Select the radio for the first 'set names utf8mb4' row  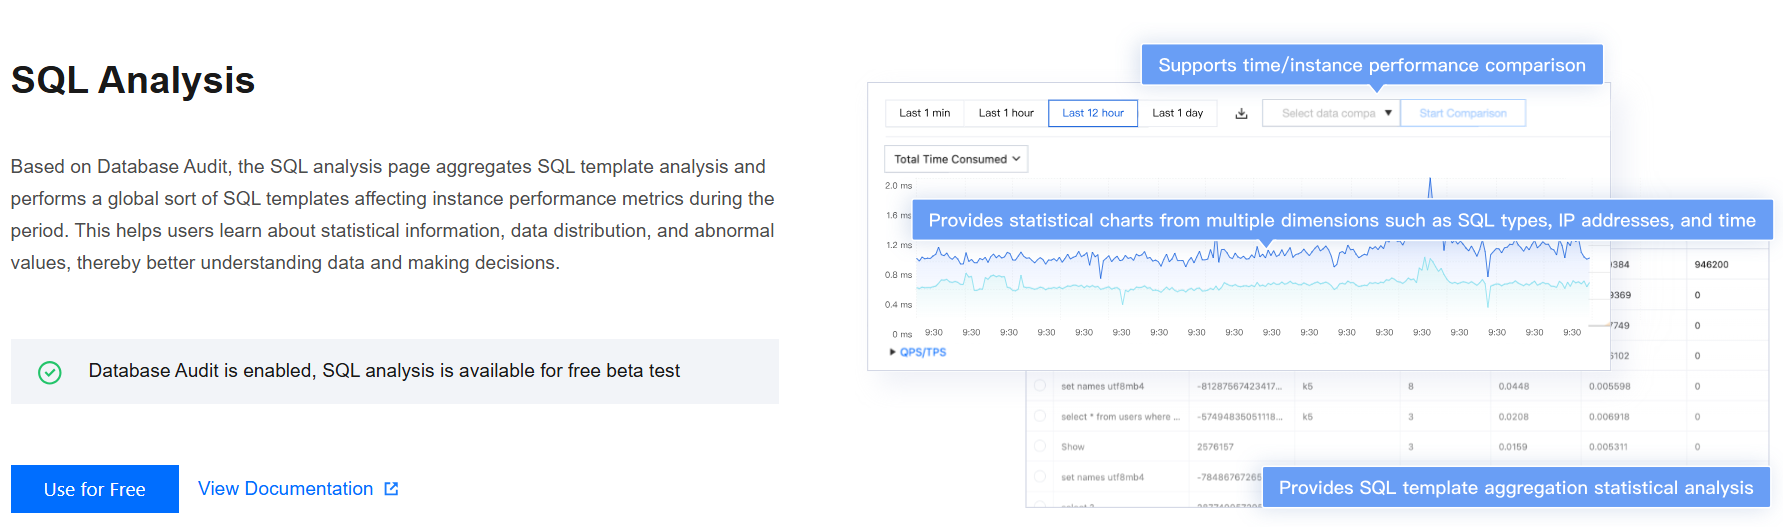point(1040,386)
